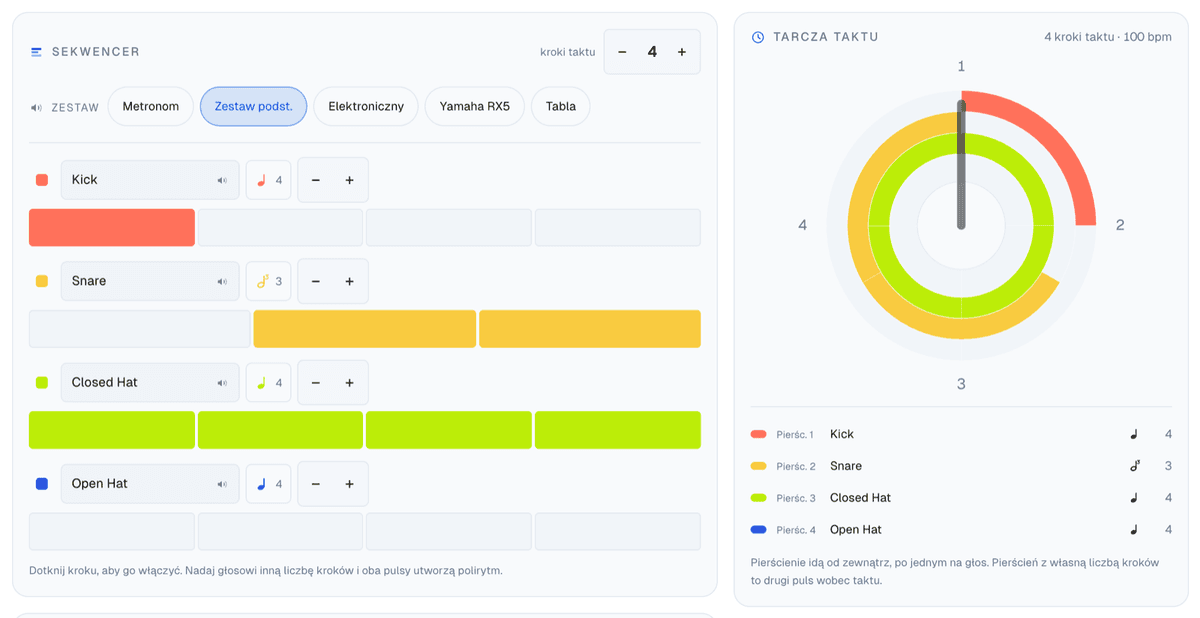The width and height of the screenshot is (1200, 618).
Task: Pick the Yamaha RX5 kit
Action: (x=475, y=106)
